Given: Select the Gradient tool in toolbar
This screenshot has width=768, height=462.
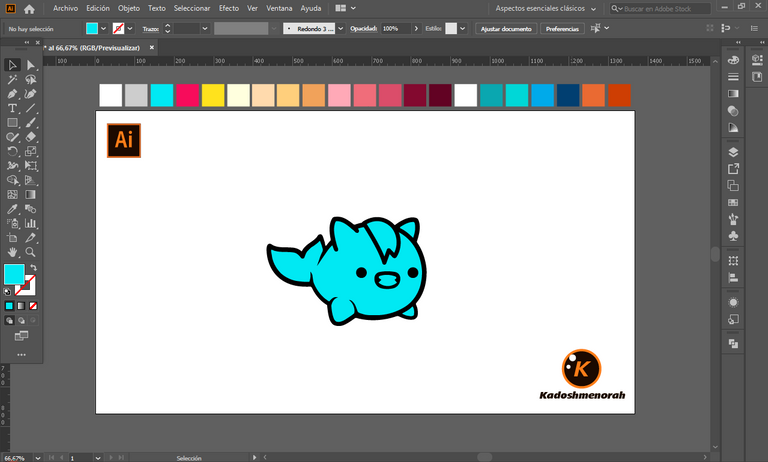Looking at the screenshot, I should tap(30, 195).
